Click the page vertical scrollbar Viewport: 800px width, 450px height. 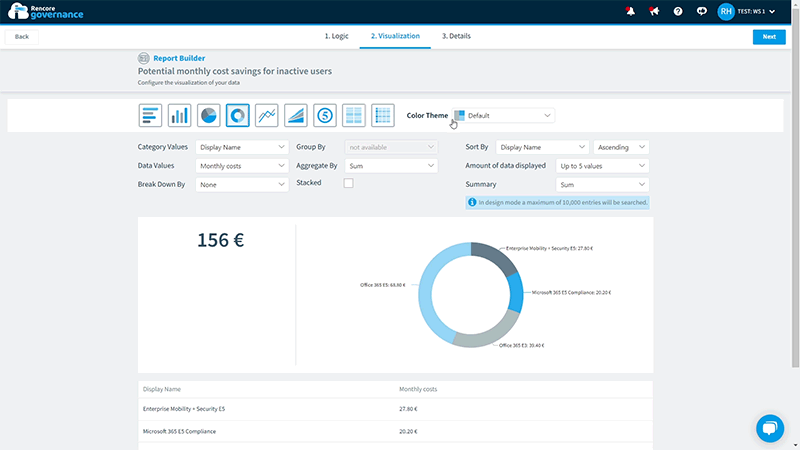click(795, 189)
